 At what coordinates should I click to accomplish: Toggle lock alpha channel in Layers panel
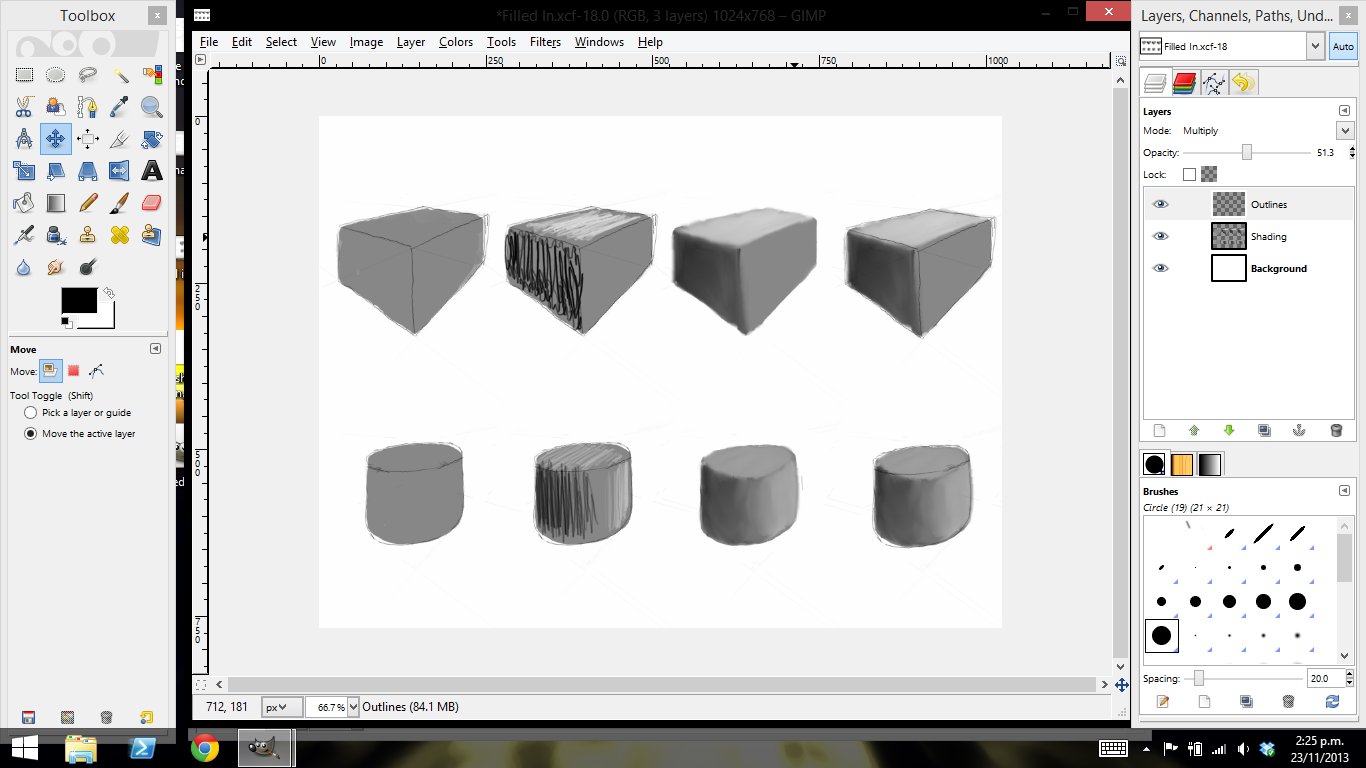click(x=1209, y=174)
